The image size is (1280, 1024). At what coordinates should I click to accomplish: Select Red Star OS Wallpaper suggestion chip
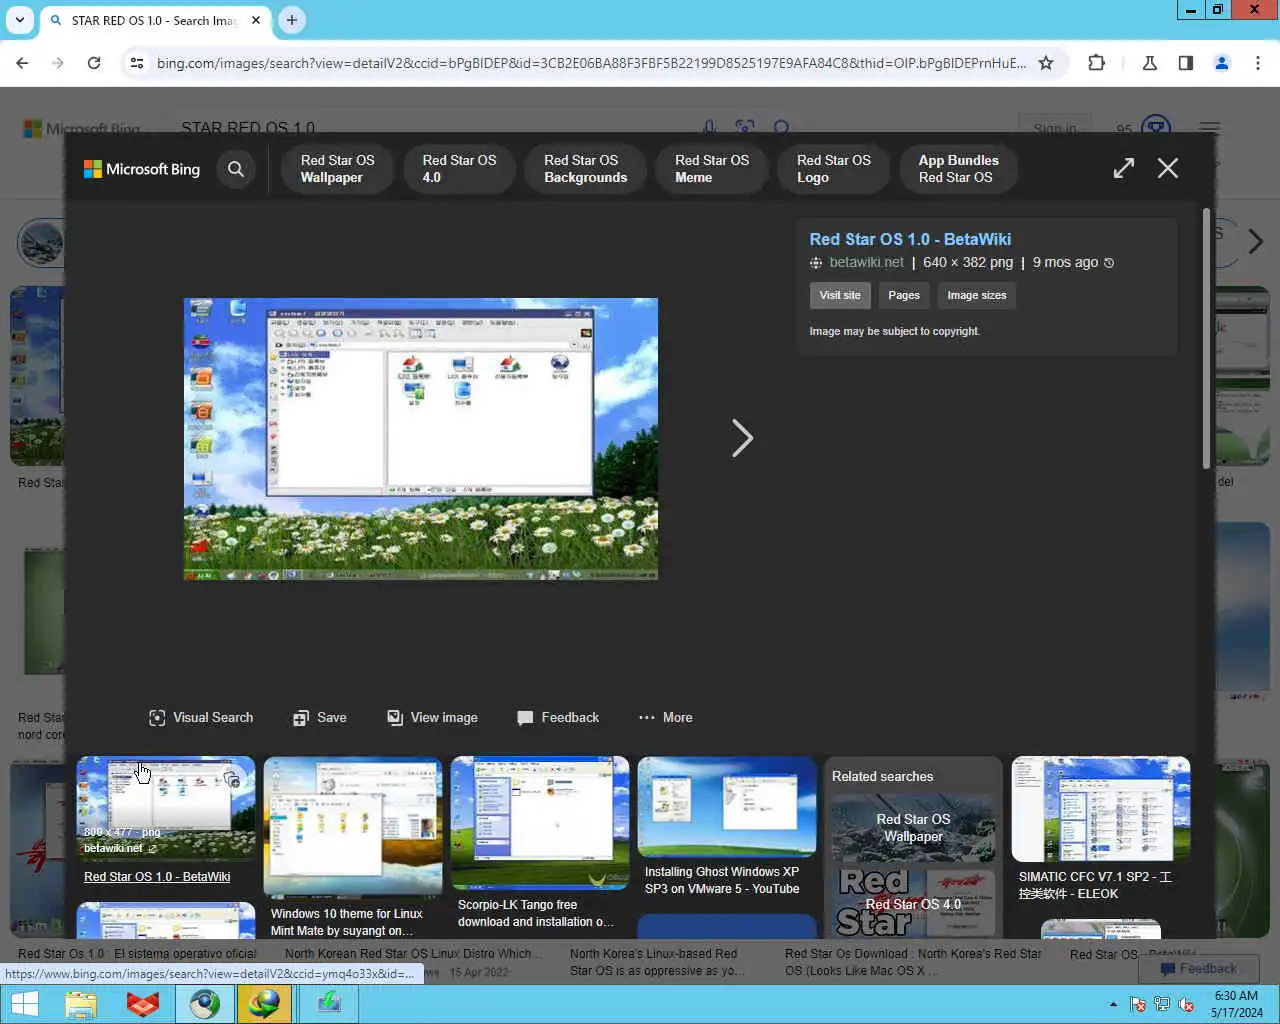pyautogui.click(x=338, y=169)
